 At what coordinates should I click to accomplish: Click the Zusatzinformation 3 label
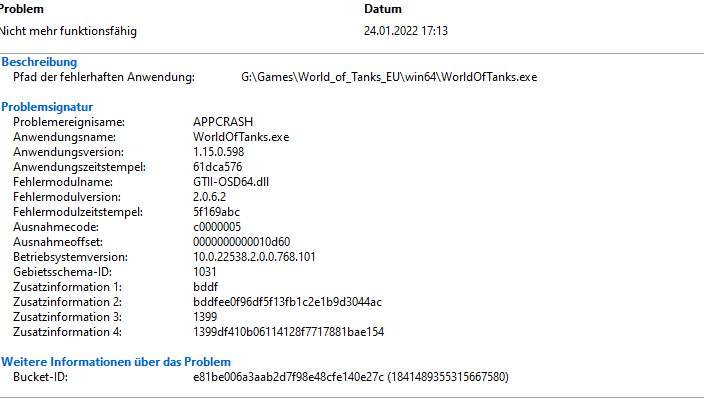pos(67,317)
